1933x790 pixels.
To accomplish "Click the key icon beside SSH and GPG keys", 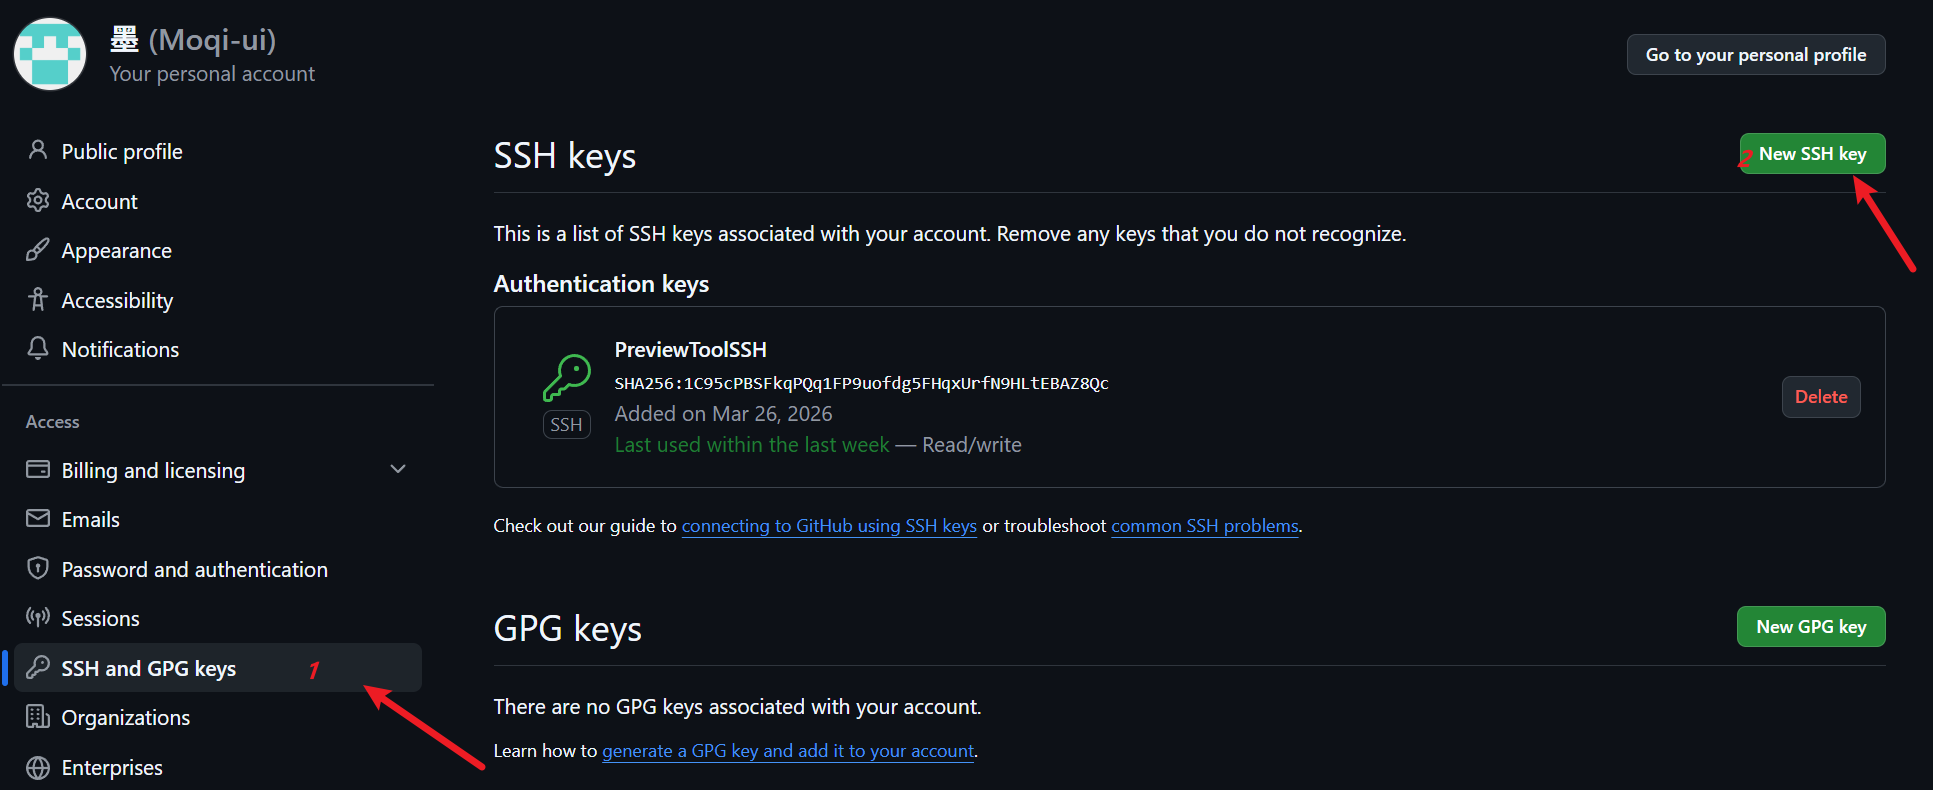I will pos(38,667).
